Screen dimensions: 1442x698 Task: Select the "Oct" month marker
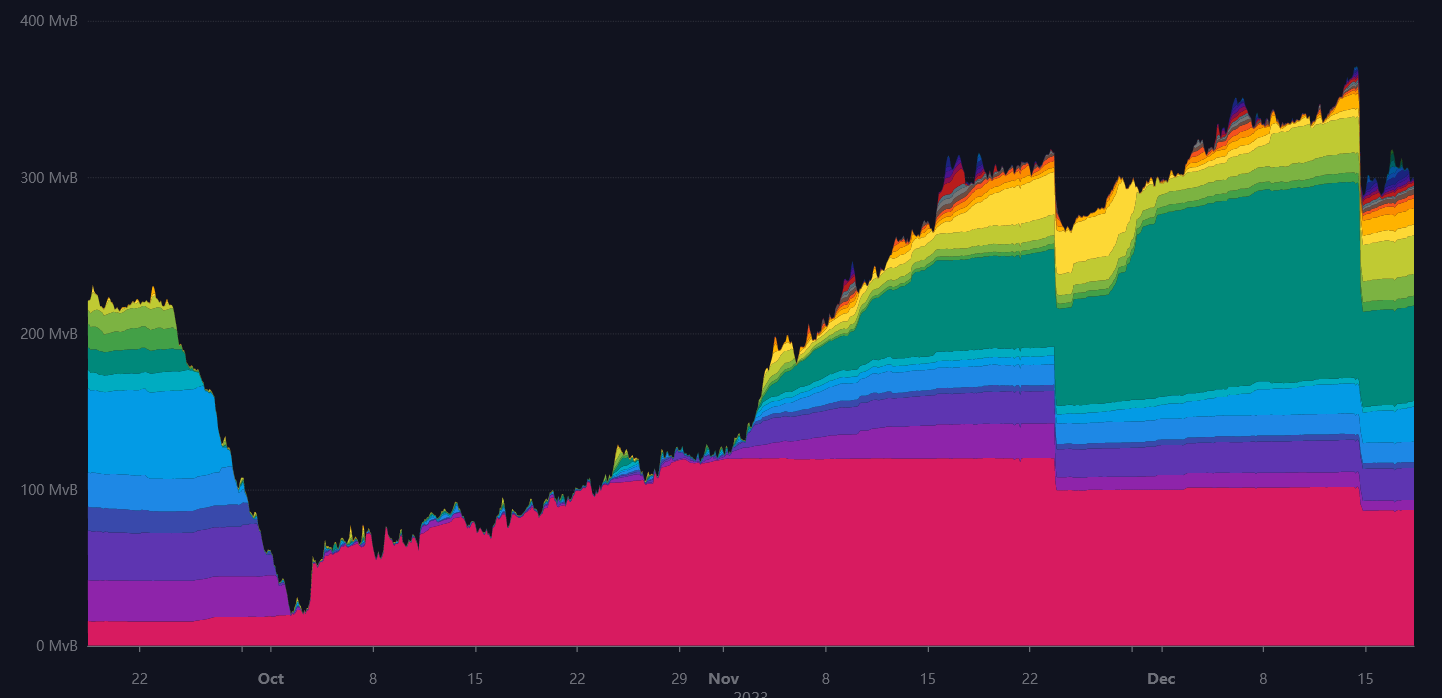270,678
